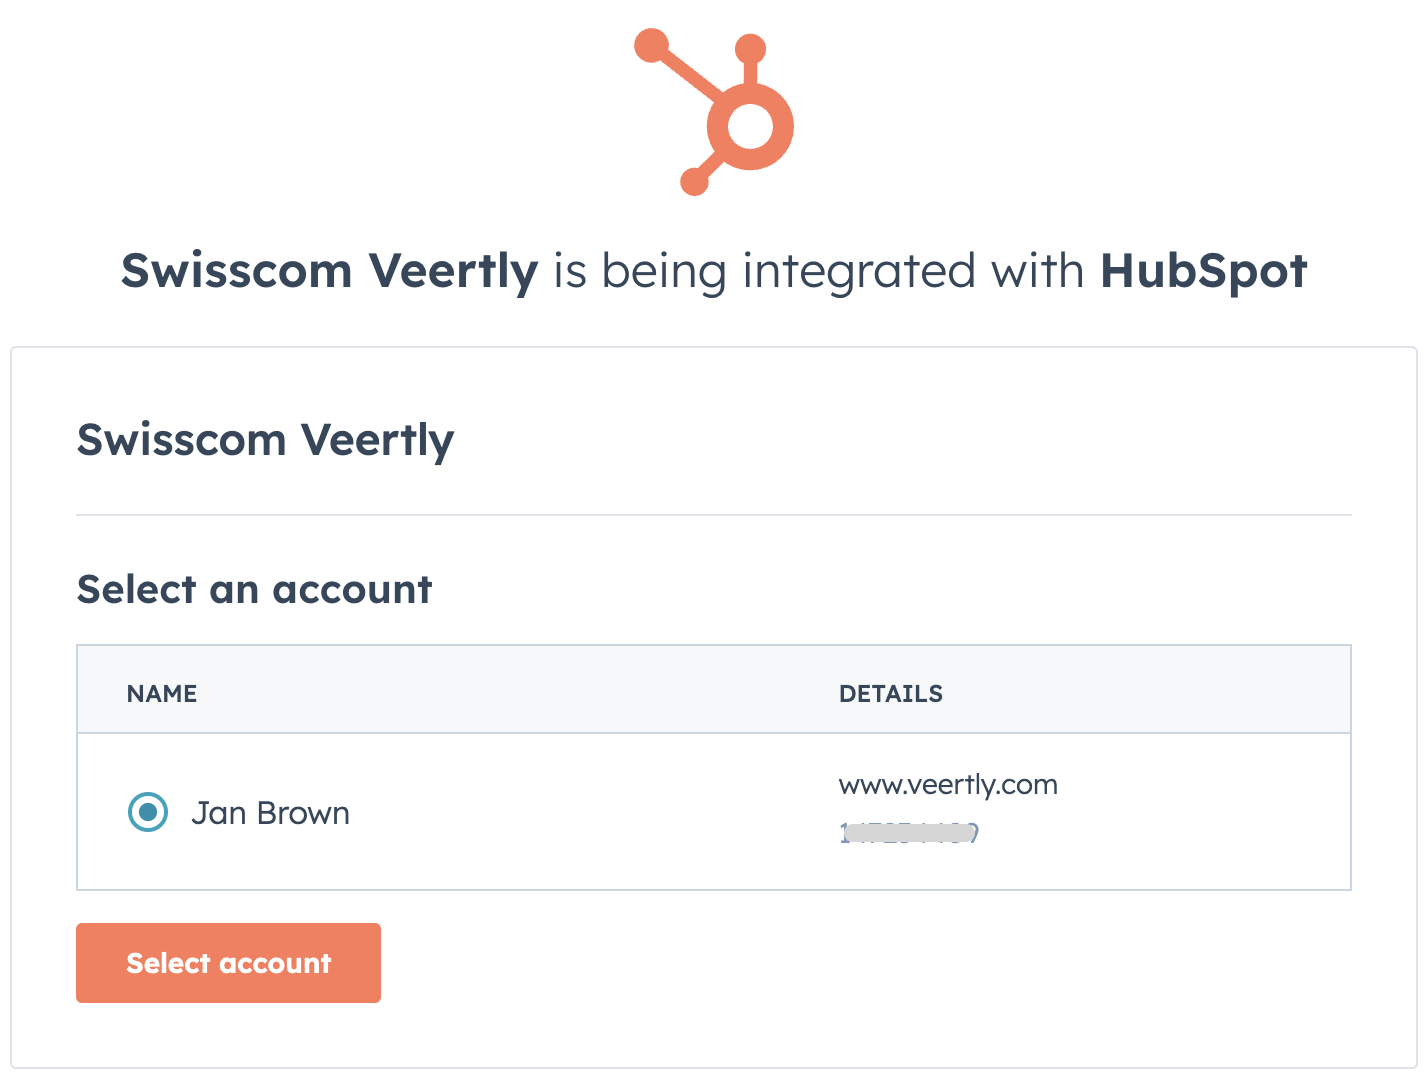The width and height of the screenshot is (1428, 1078).
Task: Click the Jan Brown account name
Action: pos(270,813)
